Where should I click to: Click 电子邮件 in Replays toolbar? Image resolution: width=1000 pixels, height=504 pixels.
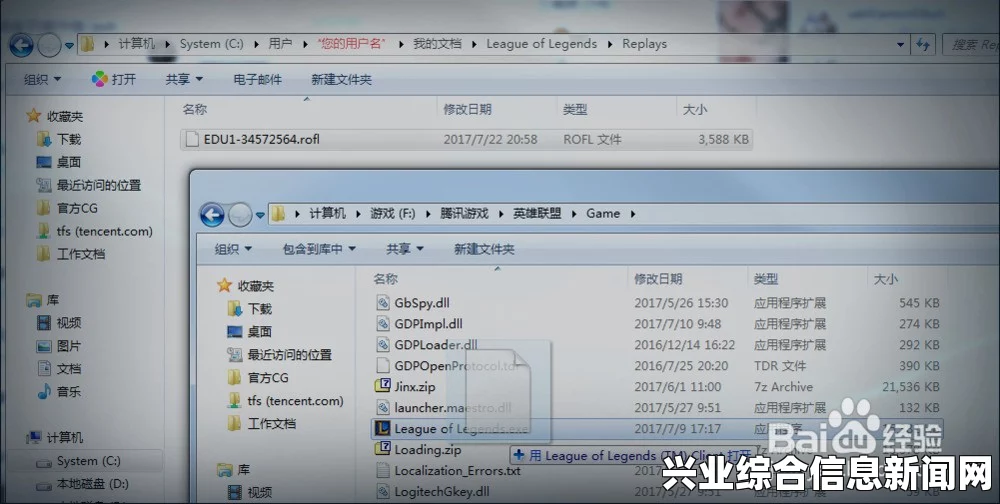tap(258, 80)
